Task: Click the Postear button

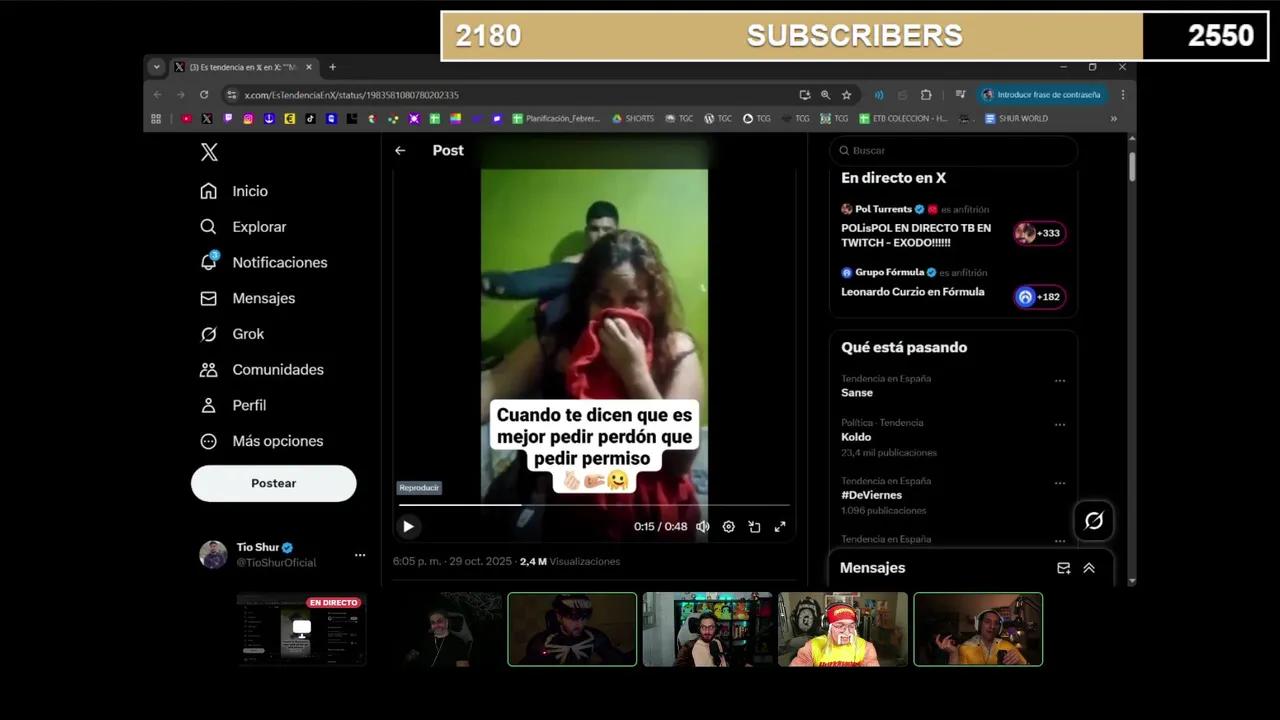Action: click(x=273, y=483)
